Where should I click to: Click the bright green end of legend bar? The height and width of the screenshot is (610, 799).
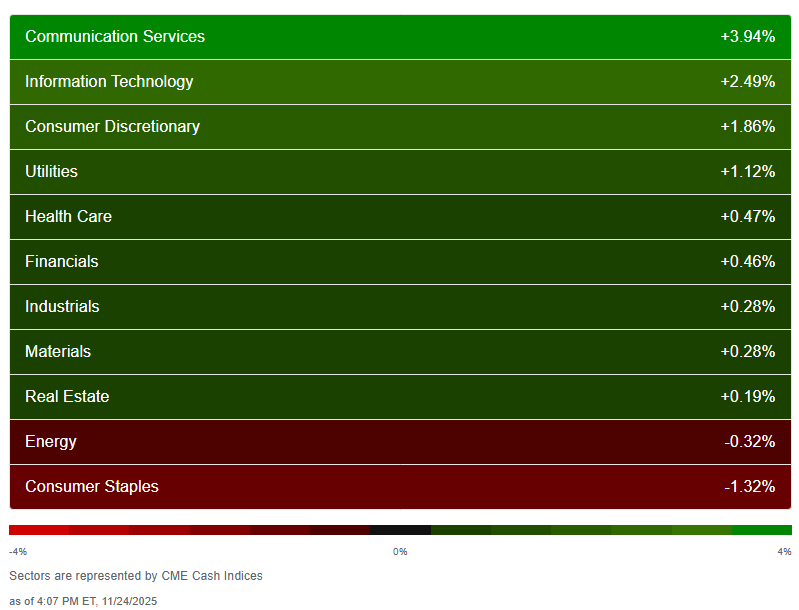(x=762, y=530)
